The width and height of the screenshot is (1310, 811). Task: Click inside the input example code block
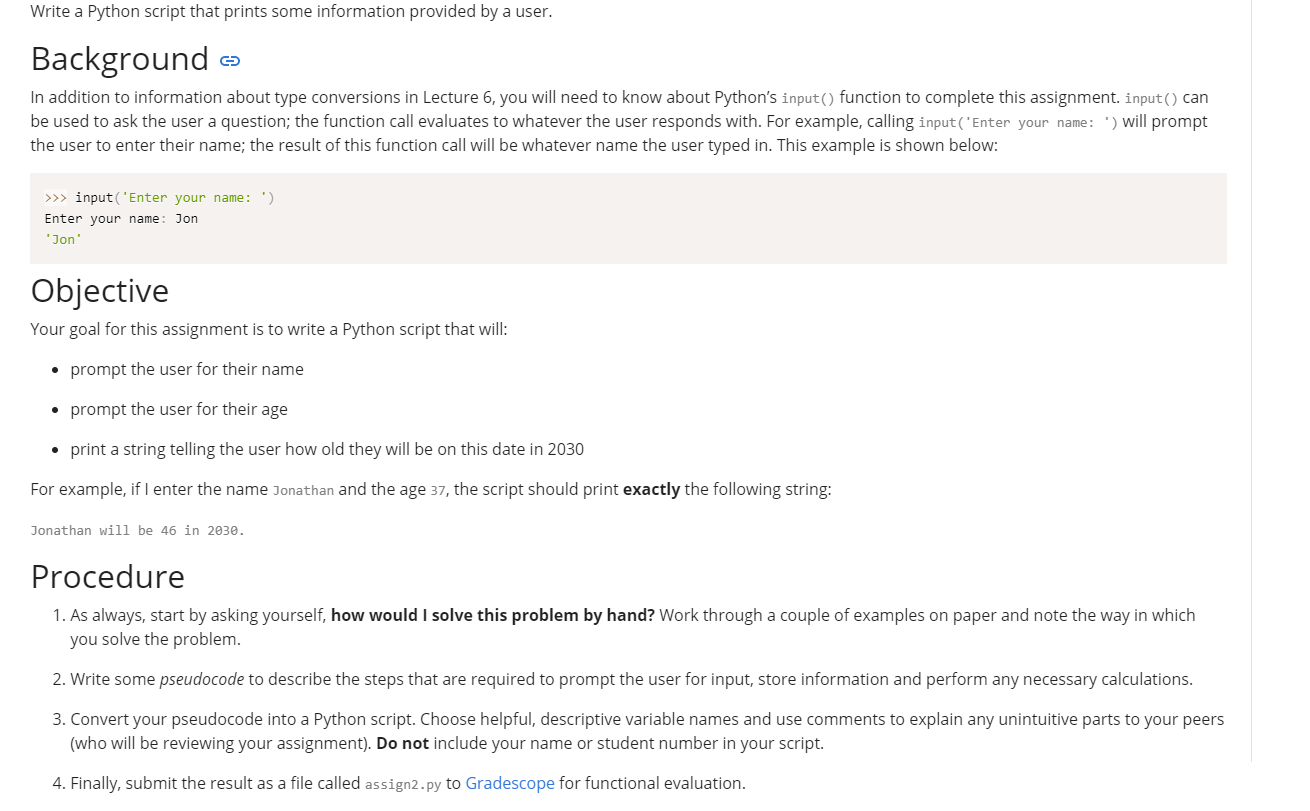tap(628, 218)
